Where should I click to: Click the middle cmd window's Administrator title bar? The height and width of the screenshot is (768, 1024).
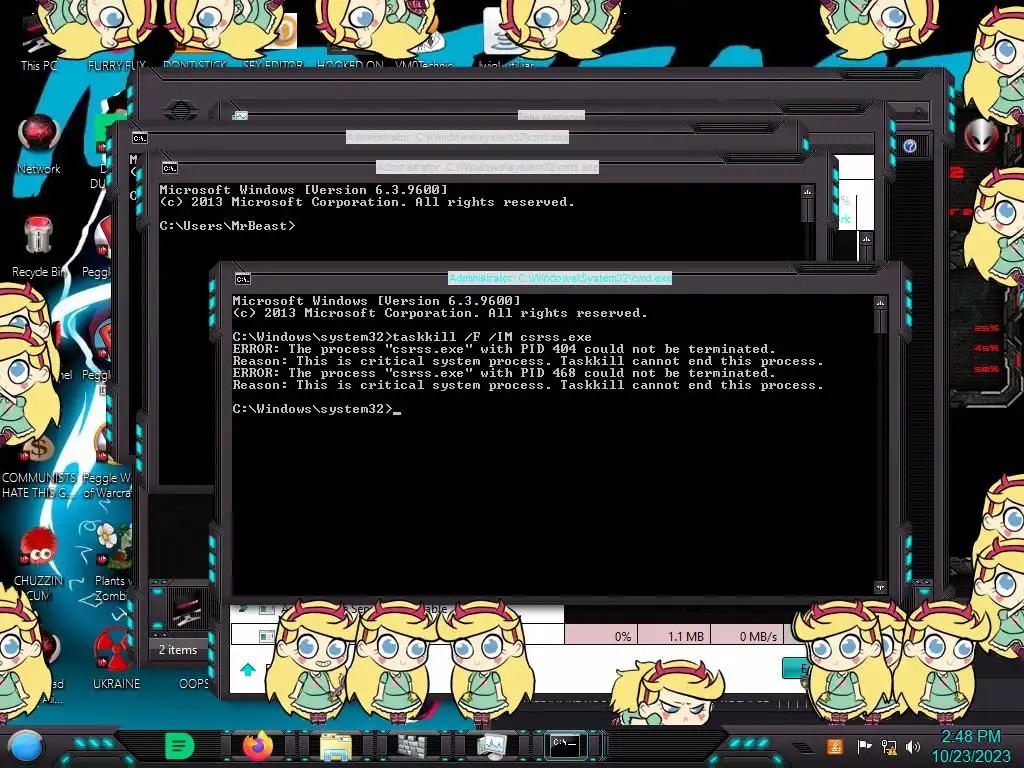[487, 167]
